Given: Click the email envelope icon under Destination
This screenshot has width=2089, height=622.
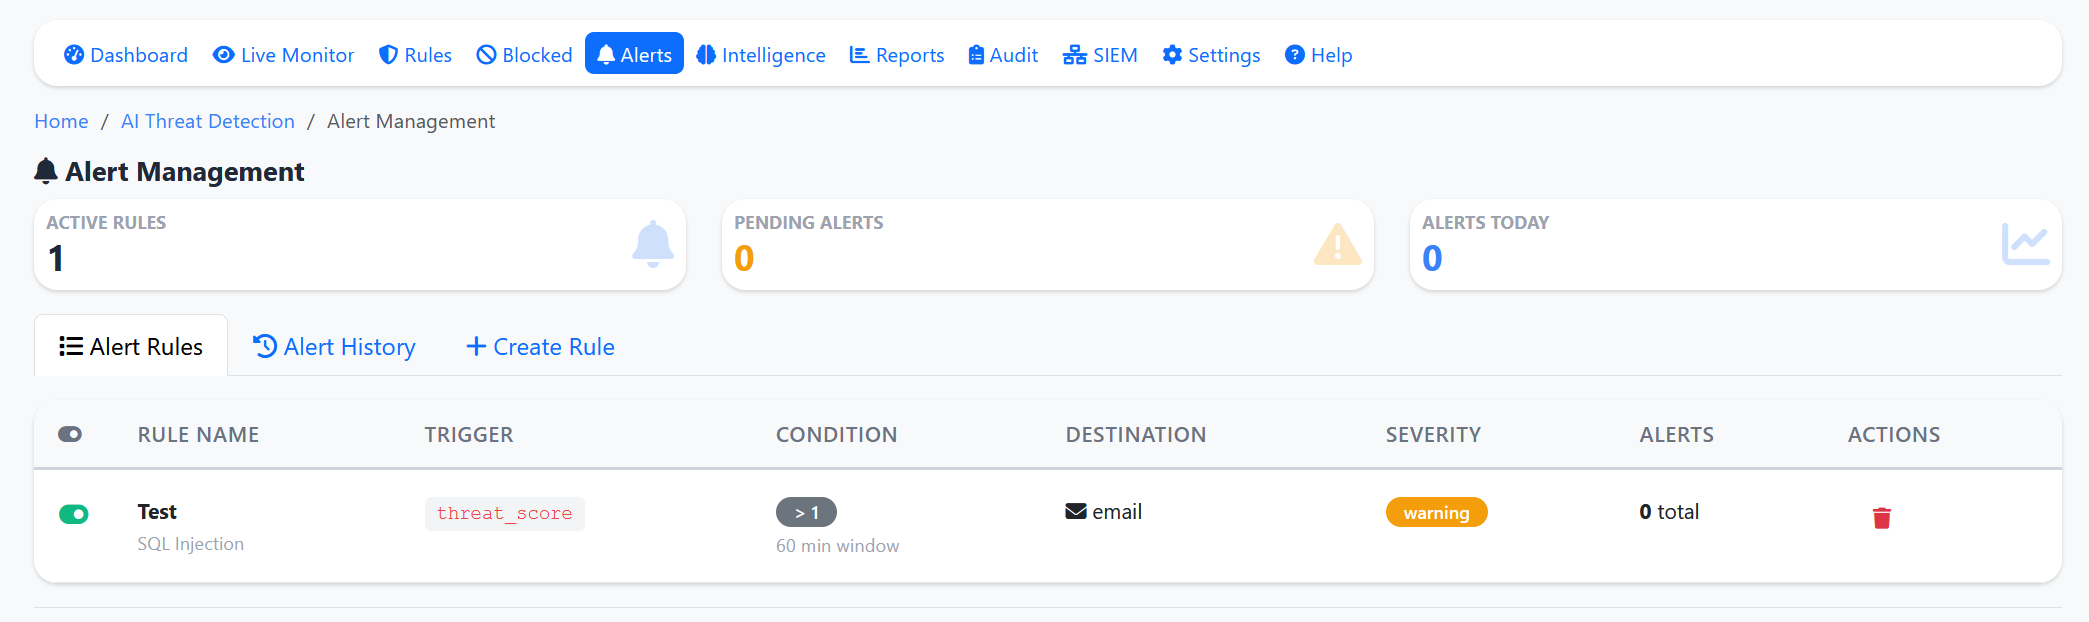Looking at the screenshot, I should tap(1073, 511).
